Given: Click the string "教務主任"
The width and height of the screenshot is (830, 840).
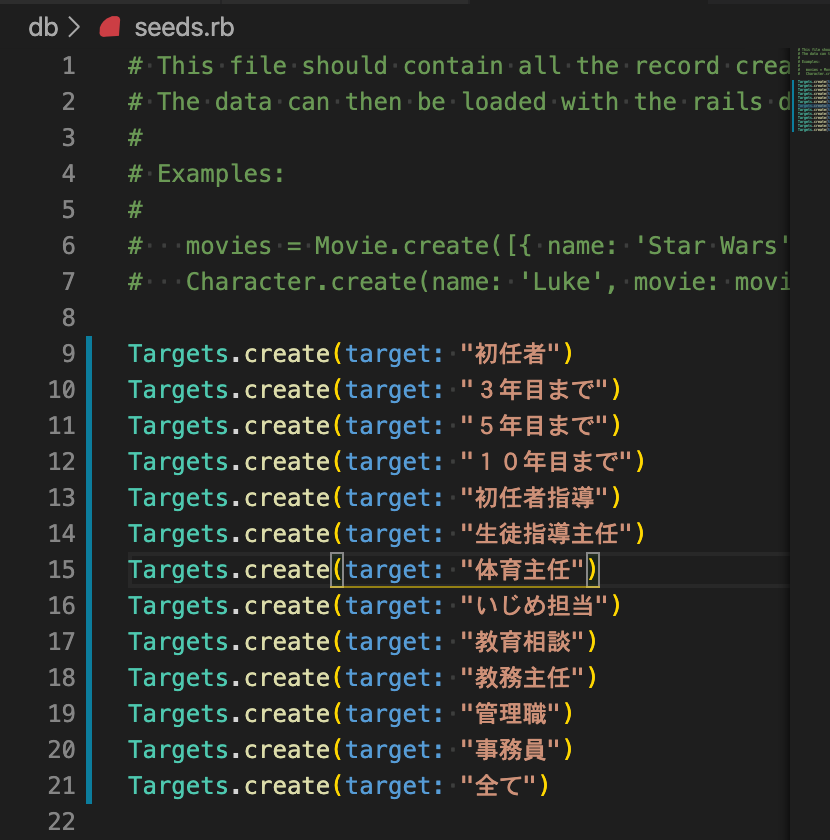Looking at the screenshot, I should [x=522, y=677].
